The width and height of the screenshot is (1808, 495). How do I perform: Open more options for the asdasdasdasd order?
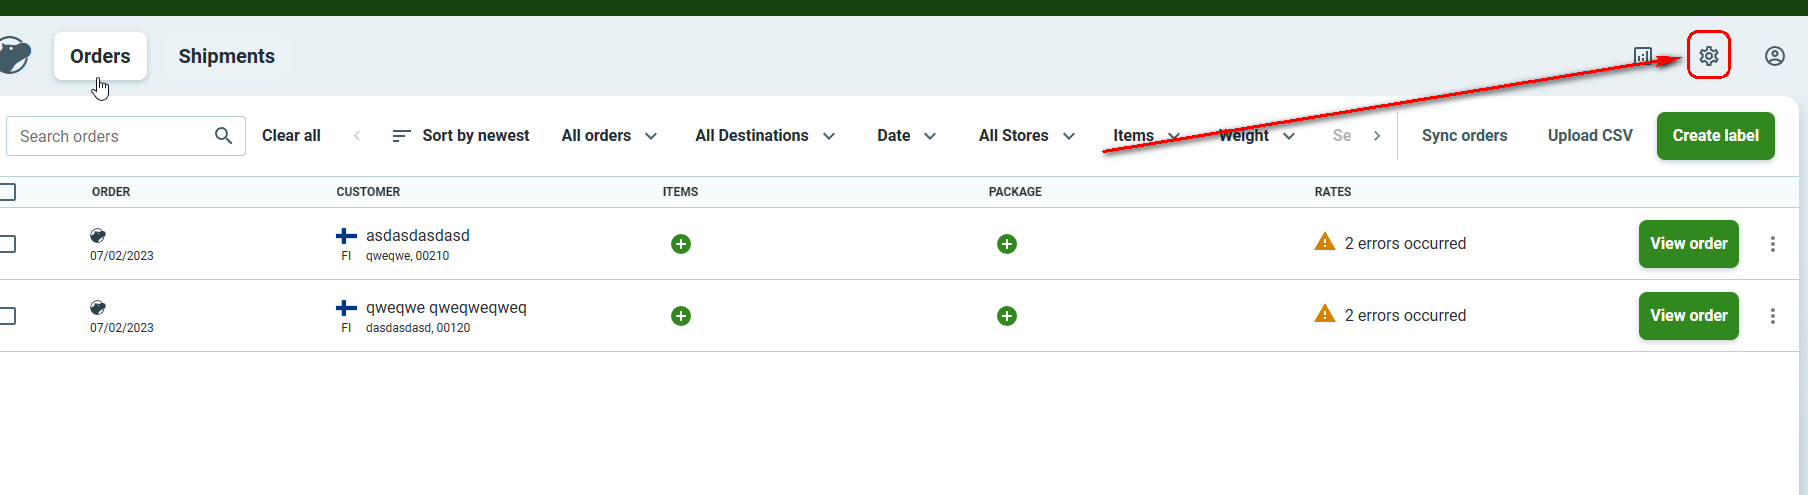click(x=1772, y=244)
